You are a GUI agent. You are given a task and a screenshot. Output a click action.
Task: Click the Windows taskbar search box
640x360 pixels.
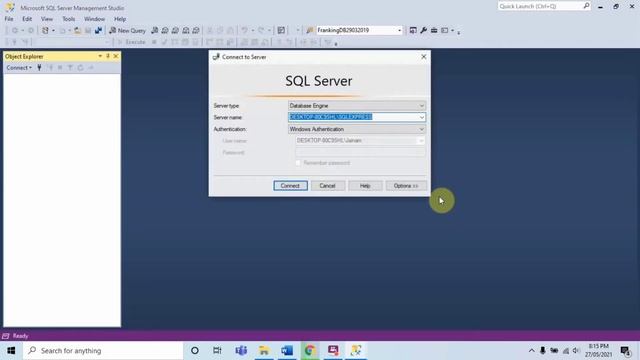tap(103, 351)
